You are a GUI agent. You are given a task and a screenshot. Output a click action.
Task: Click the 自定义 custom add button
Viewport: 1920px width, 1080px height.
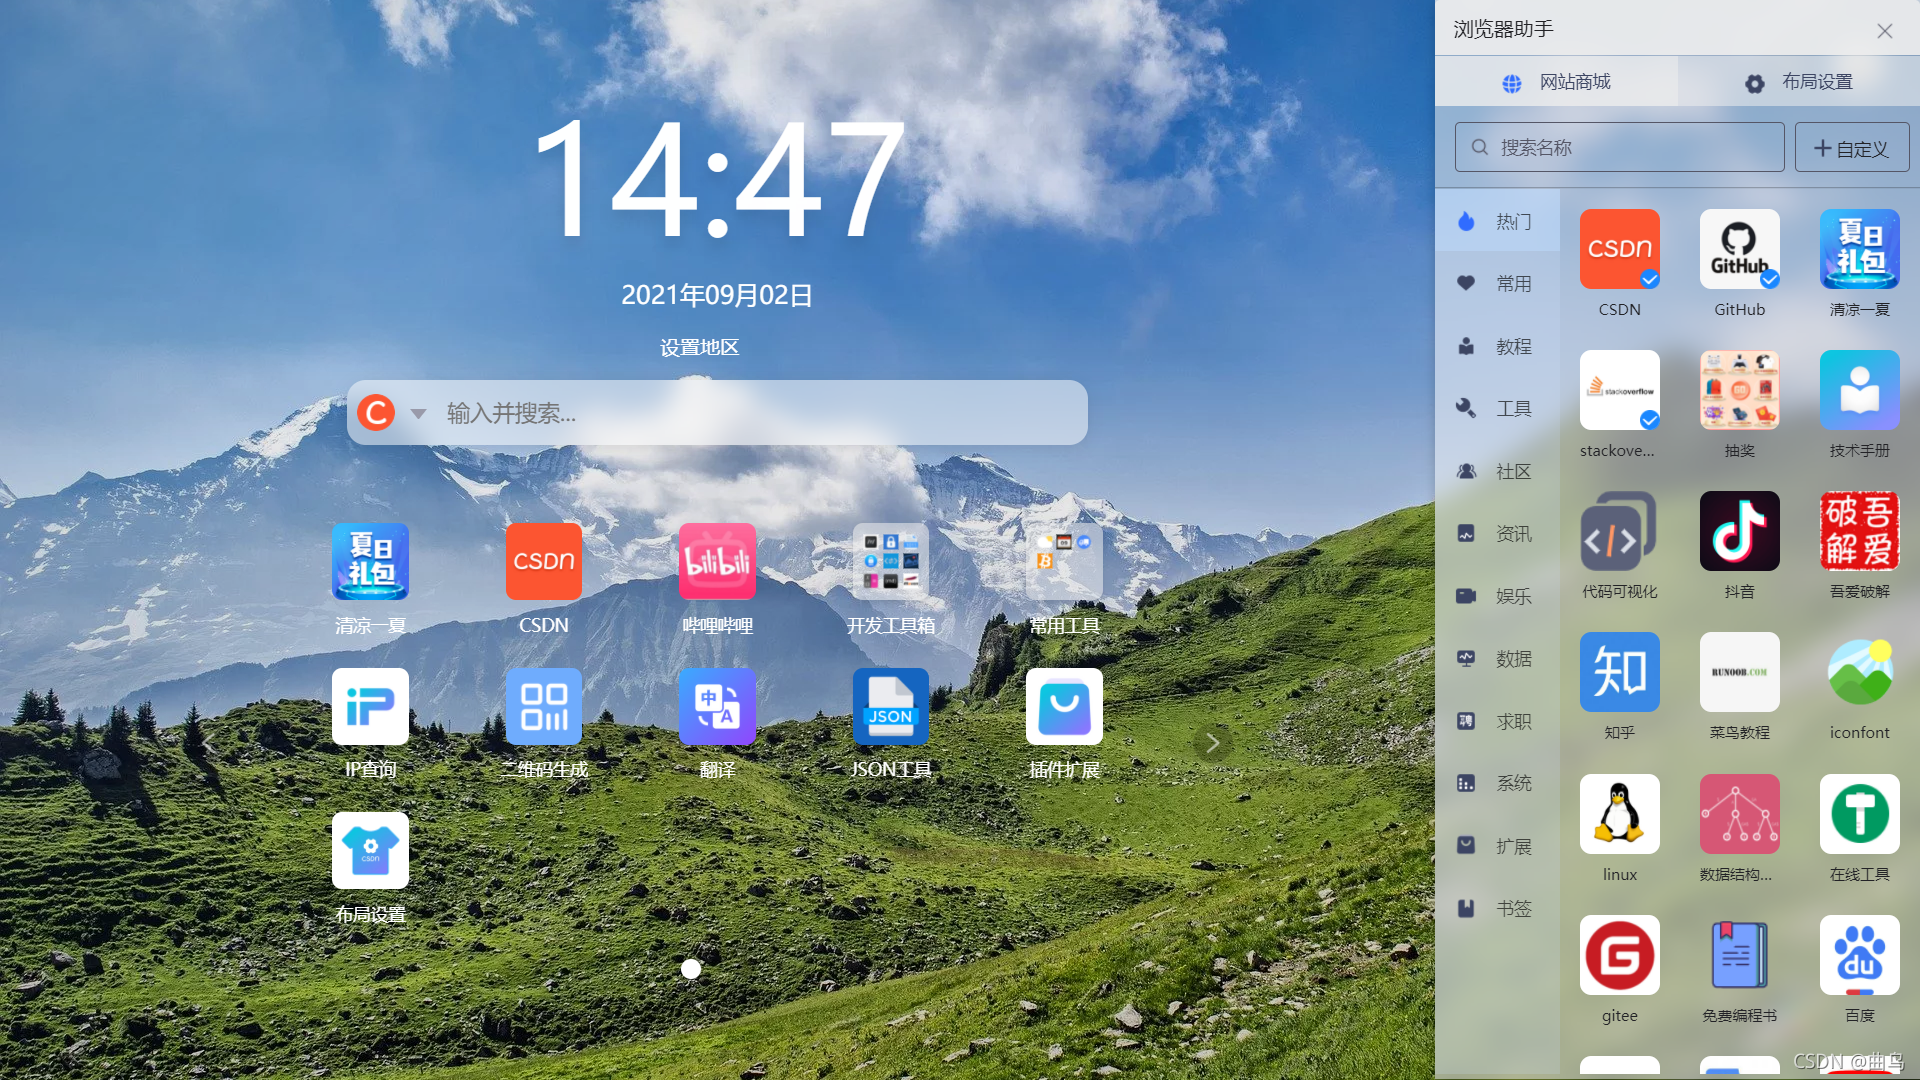1851,148
